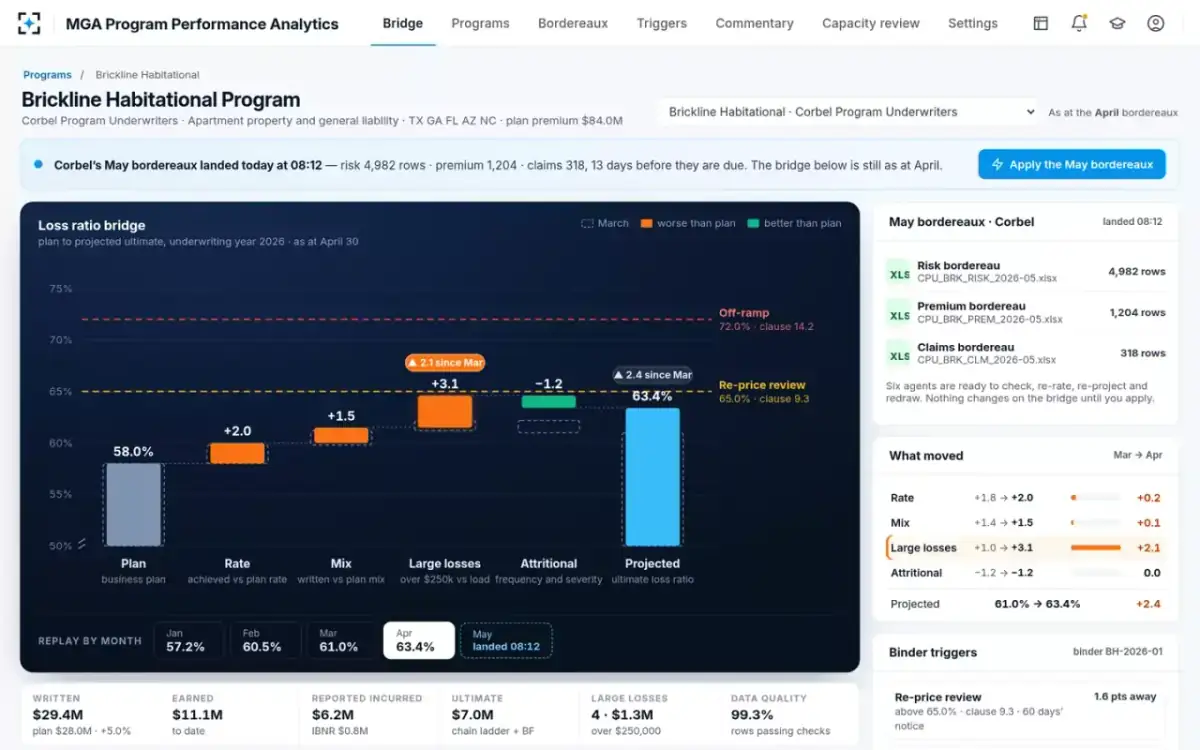Open the Settings tab
Image resolution: width=1200 pixels, height=750 pixels.
973,23
